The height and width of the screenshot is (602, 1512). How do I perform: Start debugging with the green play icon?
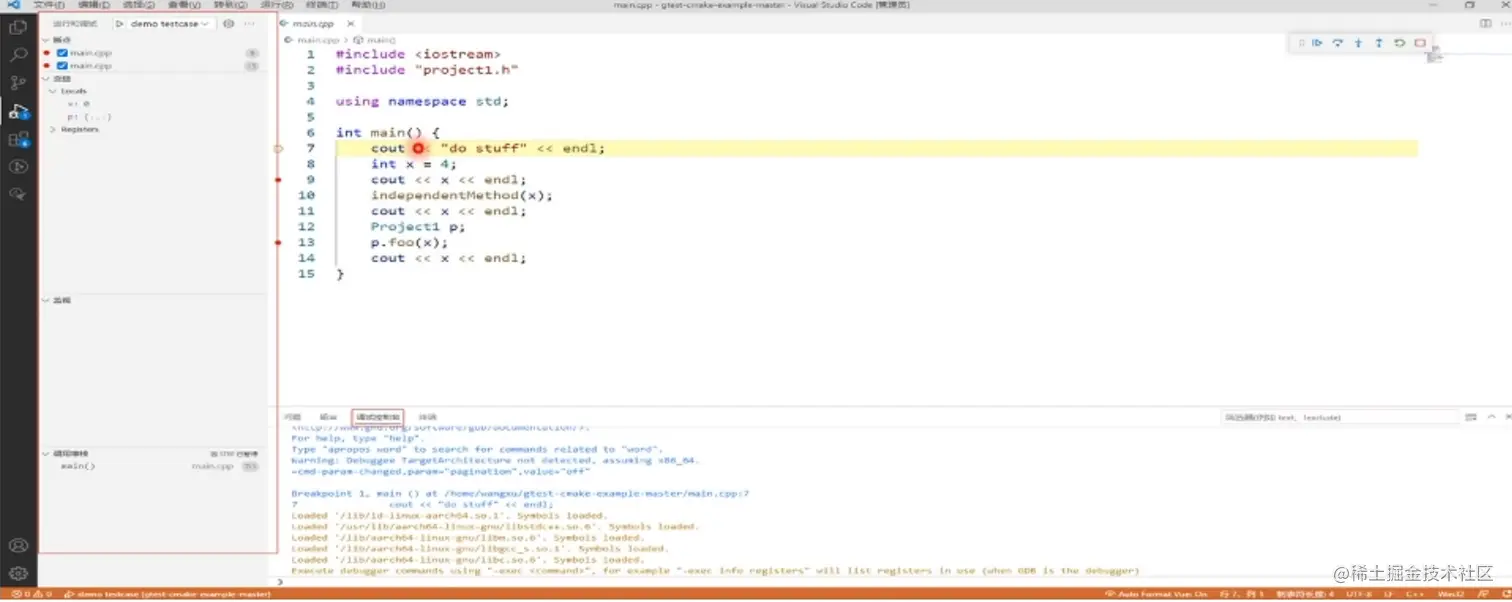click(120, 23)
